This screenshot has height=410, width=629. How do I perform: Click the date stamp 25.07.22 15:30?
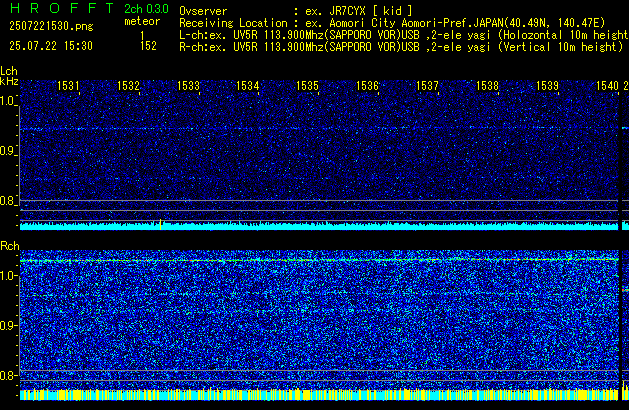click(51, 46)
